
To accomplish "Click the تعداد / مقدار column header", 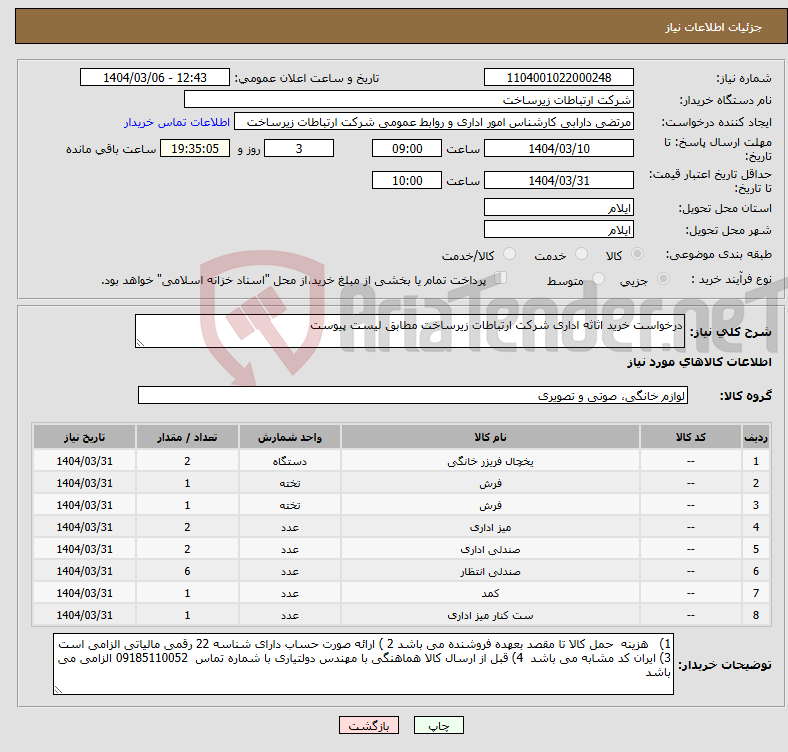I will [187, 437].
